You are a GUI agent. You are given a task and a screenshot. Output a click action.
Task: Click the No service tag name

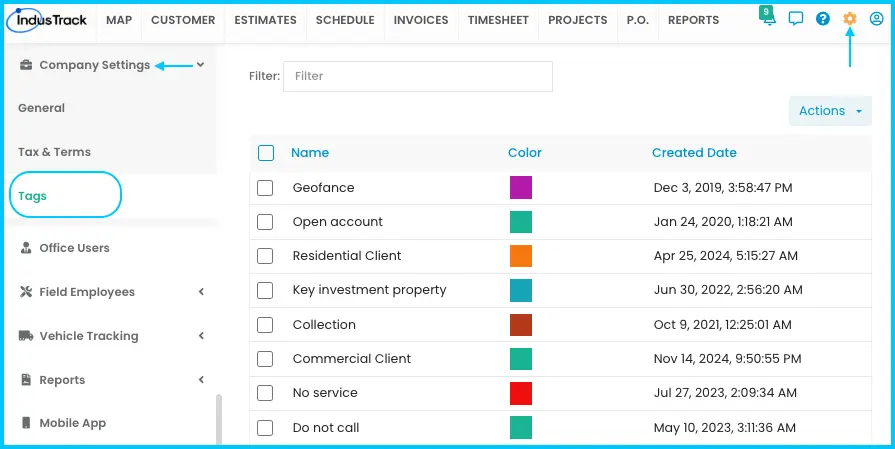click(x=325, y=393)
